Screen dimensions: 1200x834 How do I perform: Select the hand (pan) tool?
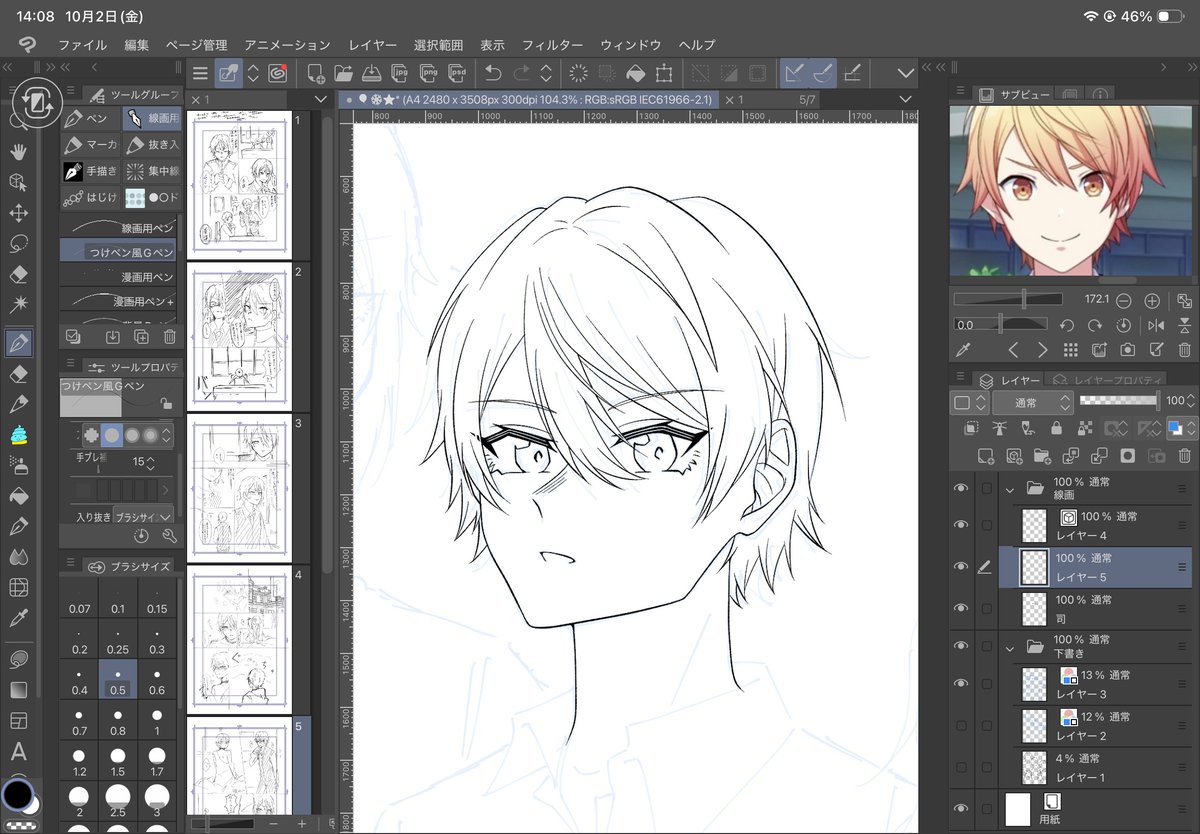[18, 151]
